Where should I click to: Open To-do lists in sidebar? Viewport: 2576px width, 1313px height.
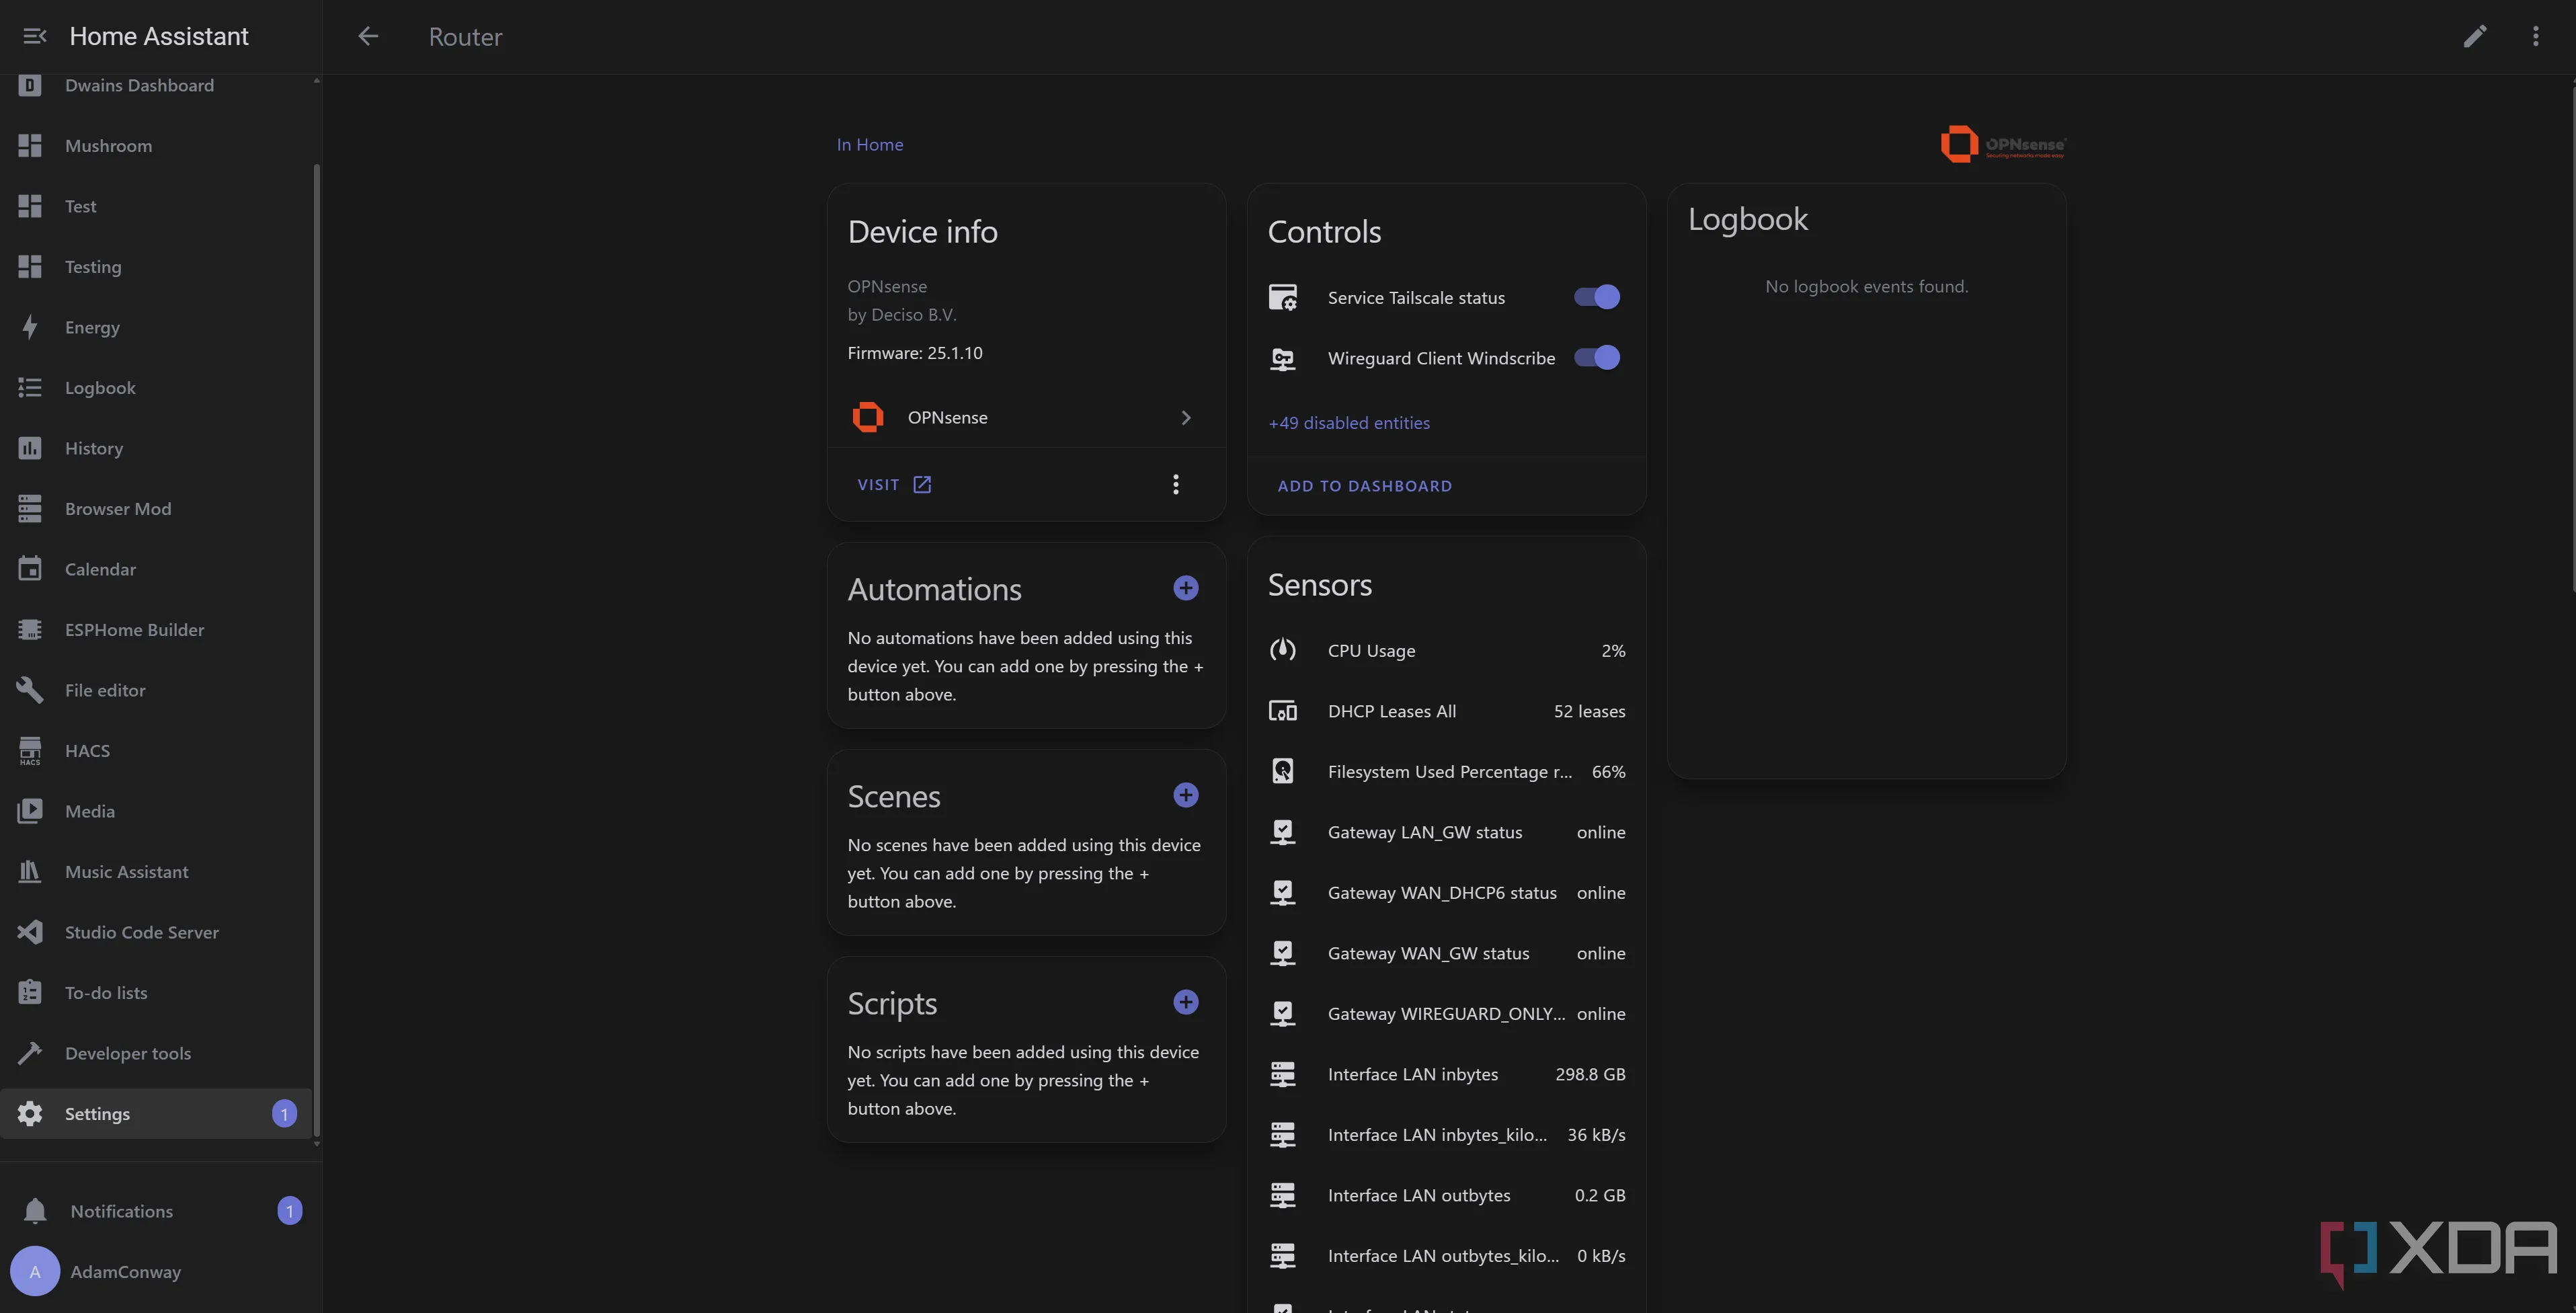coord(157,993)
